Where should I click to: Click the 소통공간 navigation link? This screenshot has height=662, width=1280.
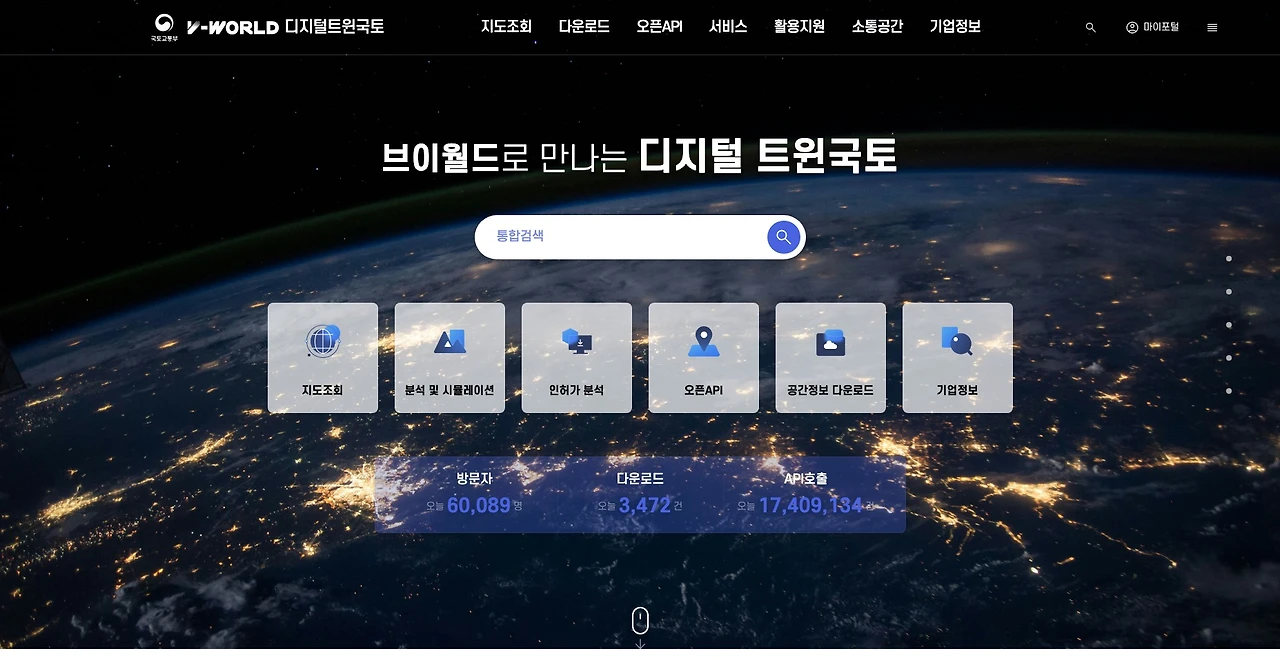876,27
